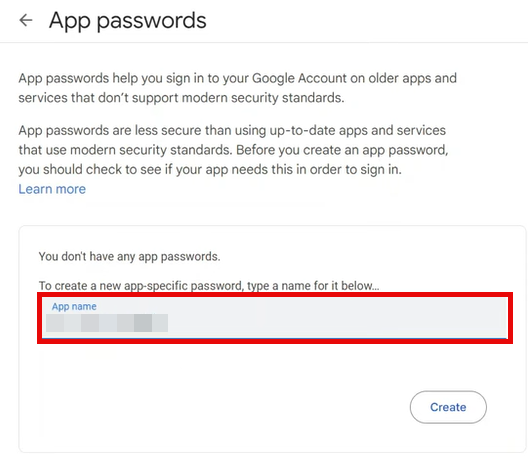
Task: Click the words 'modern security standards' in first paragraph
Action: (263, 98)
